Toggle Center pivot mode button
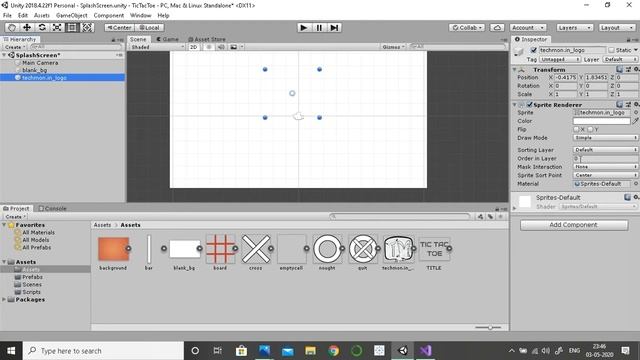Viewport: 640px width, 360px height. pyautogui.click(x=119, y=27)
